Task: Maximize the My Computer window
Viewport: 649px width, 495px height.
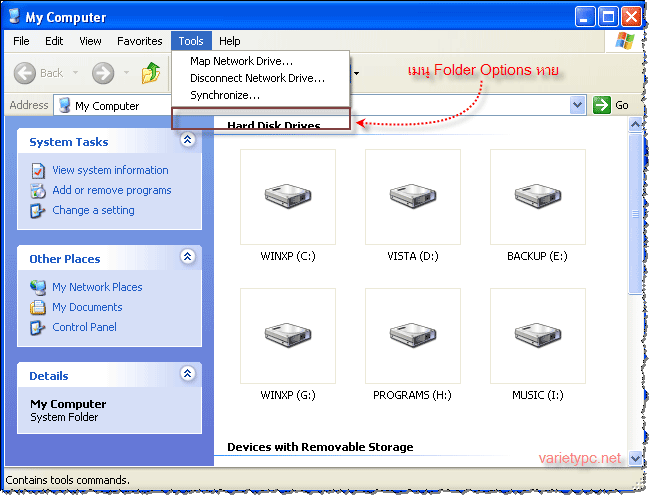Action: click(608, 17)
